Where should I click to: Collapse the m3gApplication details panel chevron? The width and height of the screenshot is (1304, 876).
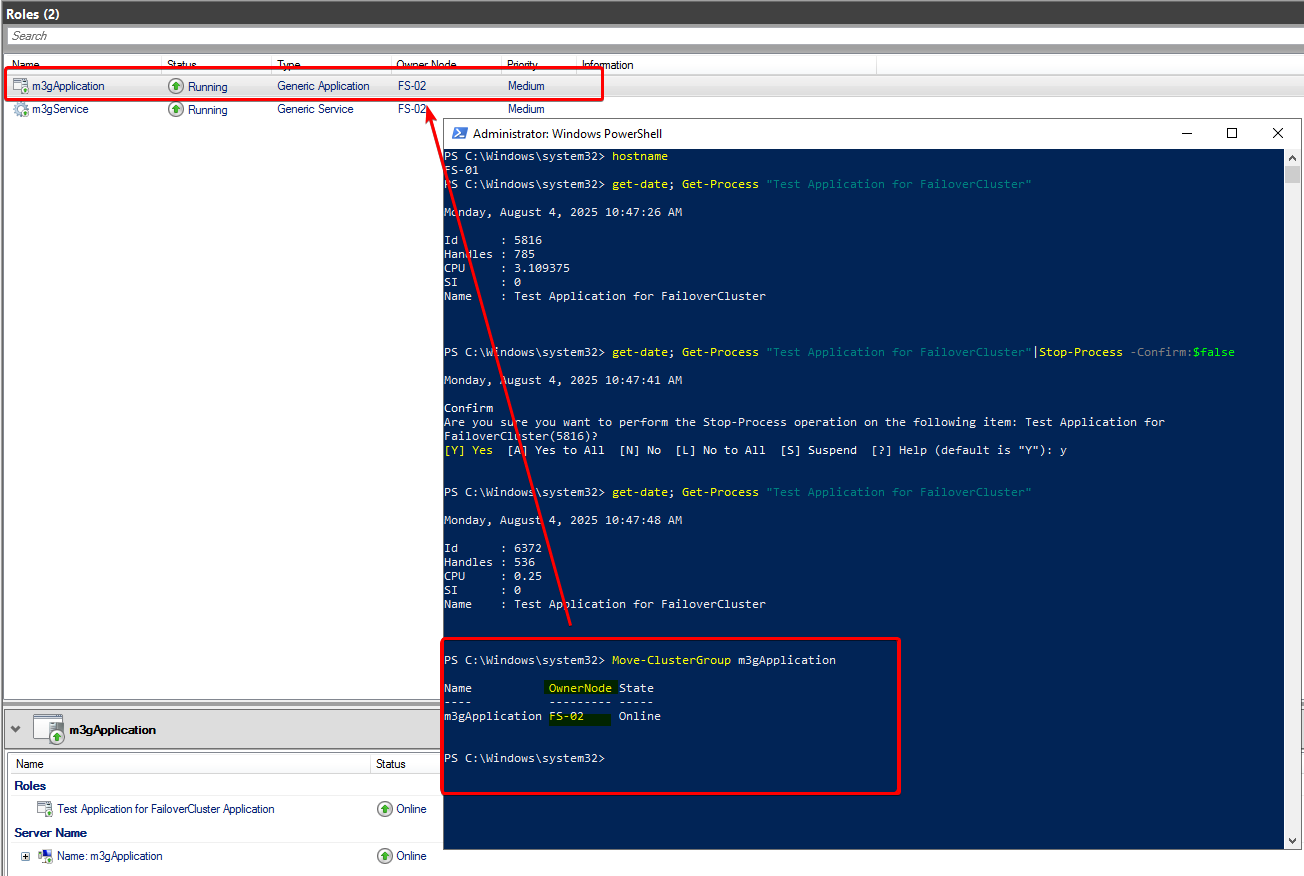[x=15, y=729]
